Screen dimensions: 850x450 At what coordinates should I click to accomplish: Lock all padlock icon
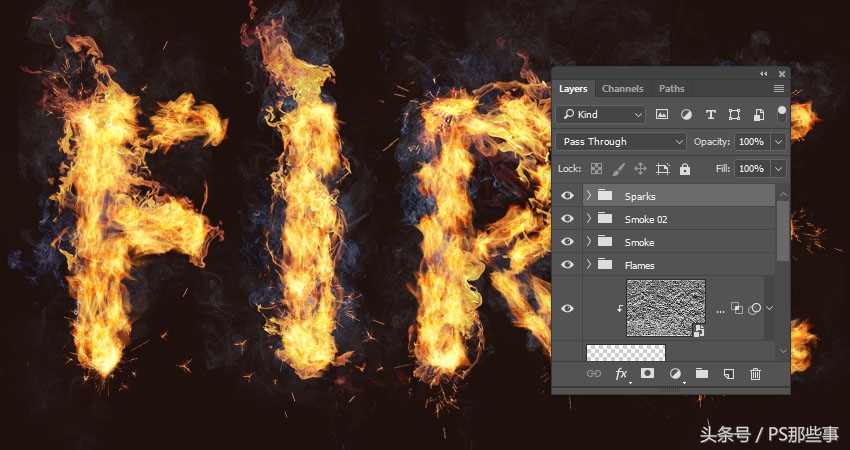[685, 169]
